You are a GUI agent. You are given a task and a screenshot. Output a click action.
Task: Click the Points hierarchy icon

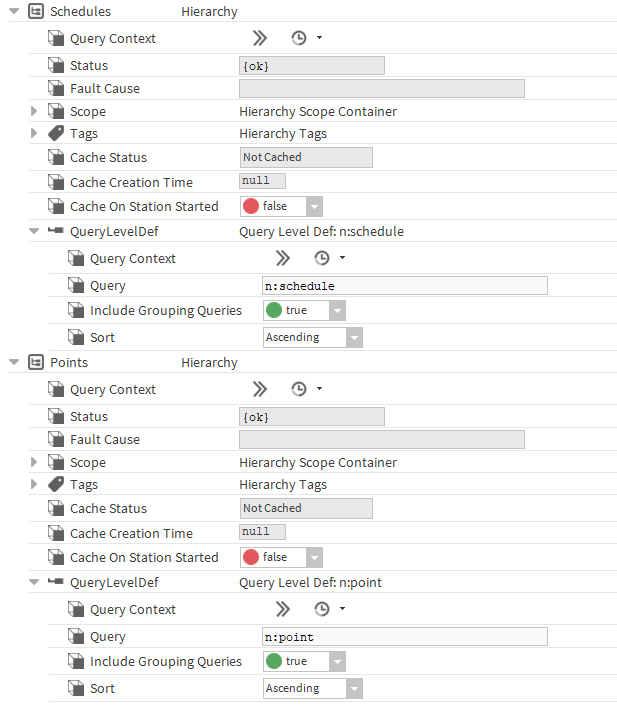pyautogui.click(x=35, y=363)
